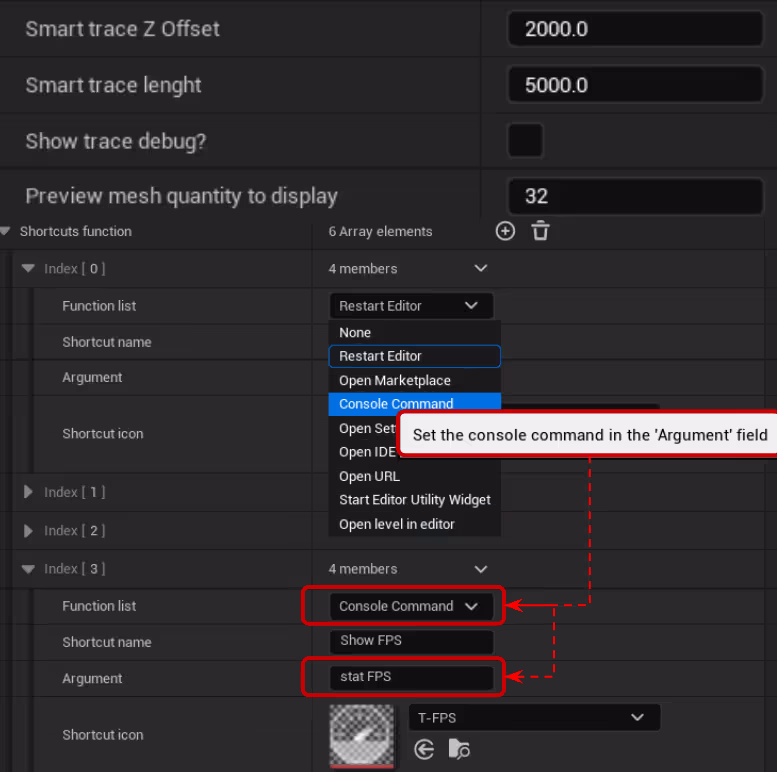The width and height of the screenshot is (777, 772).
Task: Choose Open level in editor option
Action: (x=414, y=524)
